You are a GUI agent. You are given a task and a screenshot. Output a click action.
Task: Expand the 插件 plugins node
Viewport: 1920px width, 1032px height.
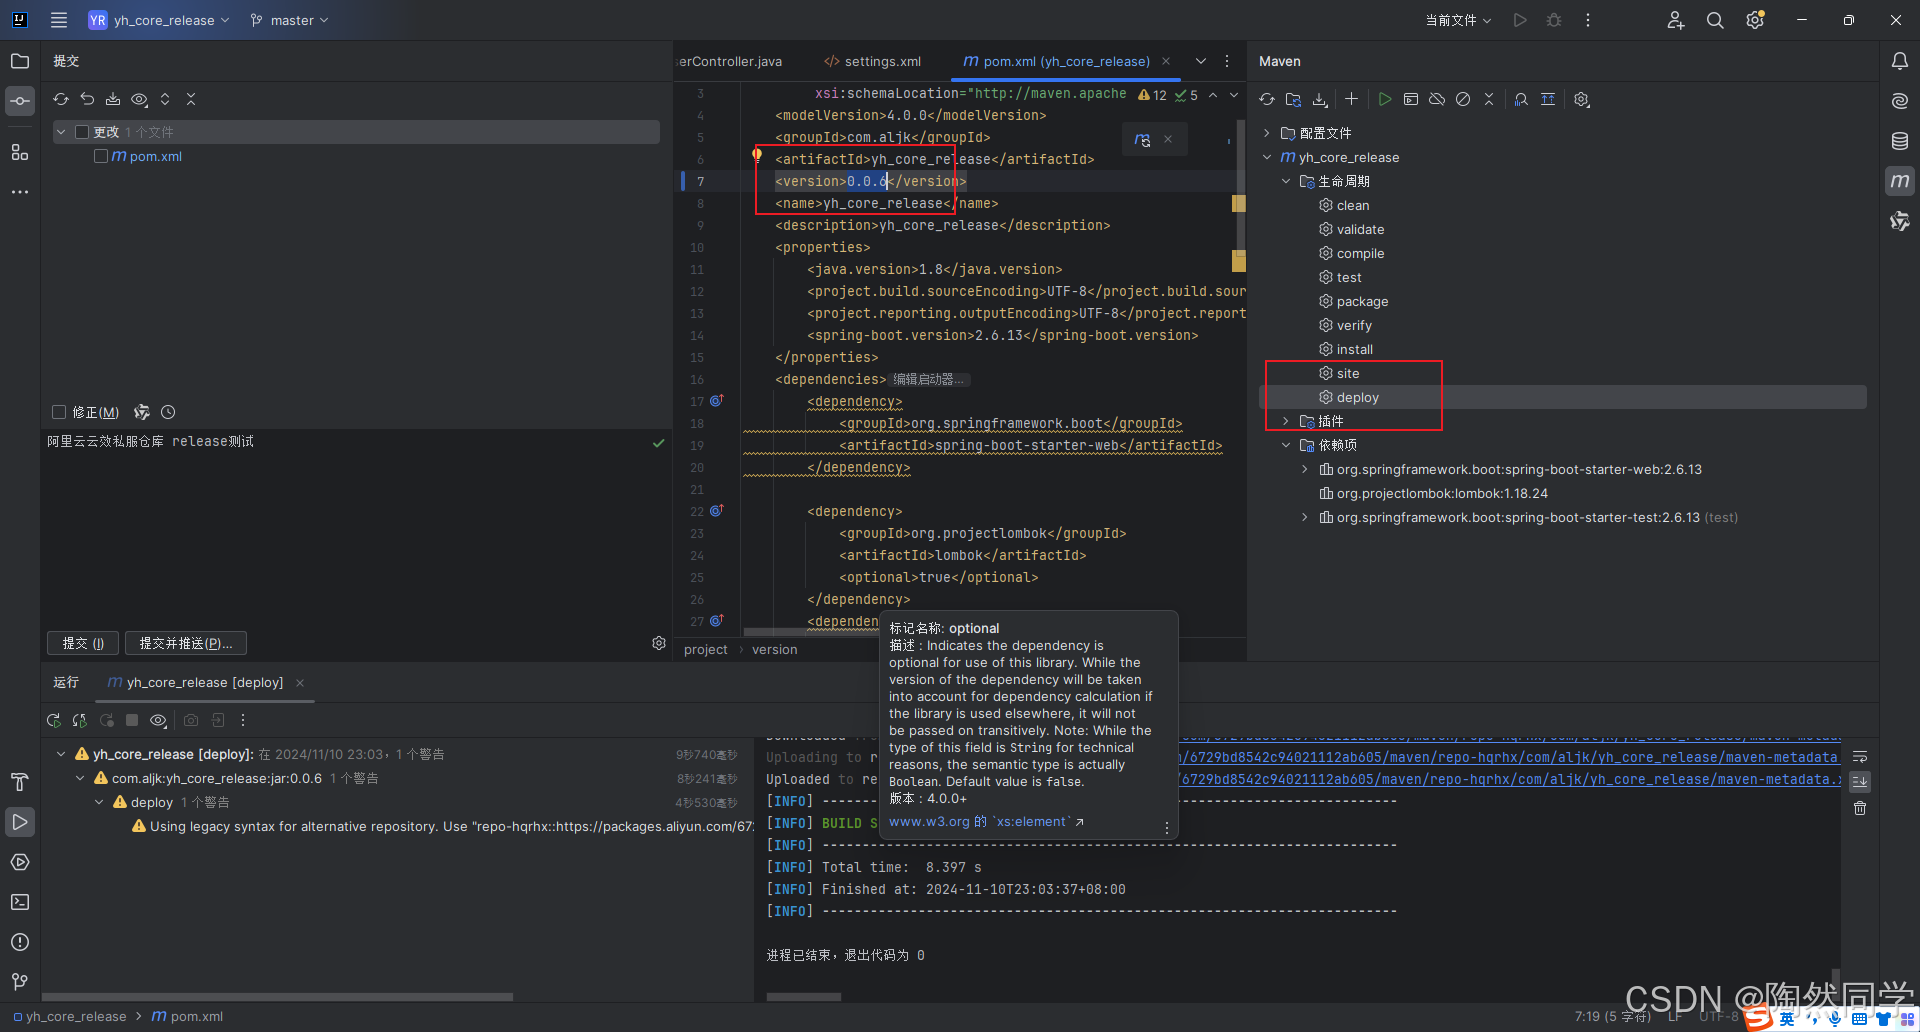tap(1286, 421)
